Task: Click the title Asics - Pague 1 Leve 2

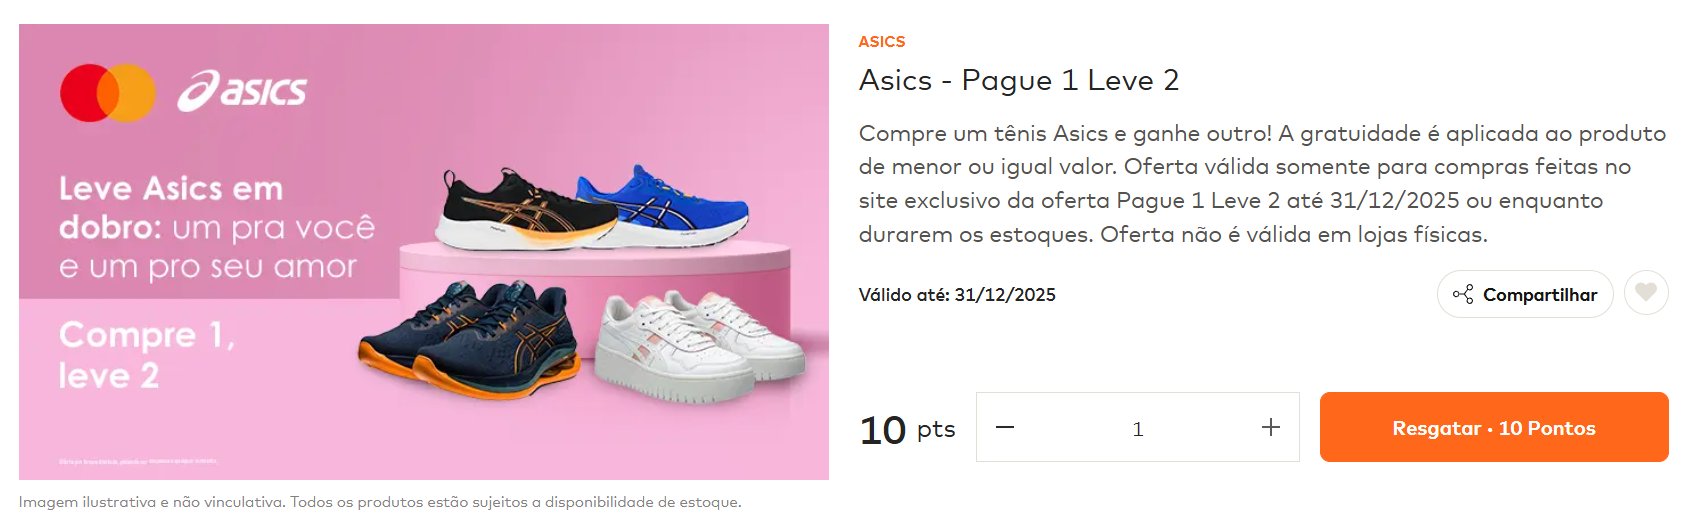Action: pos(1019,80)
